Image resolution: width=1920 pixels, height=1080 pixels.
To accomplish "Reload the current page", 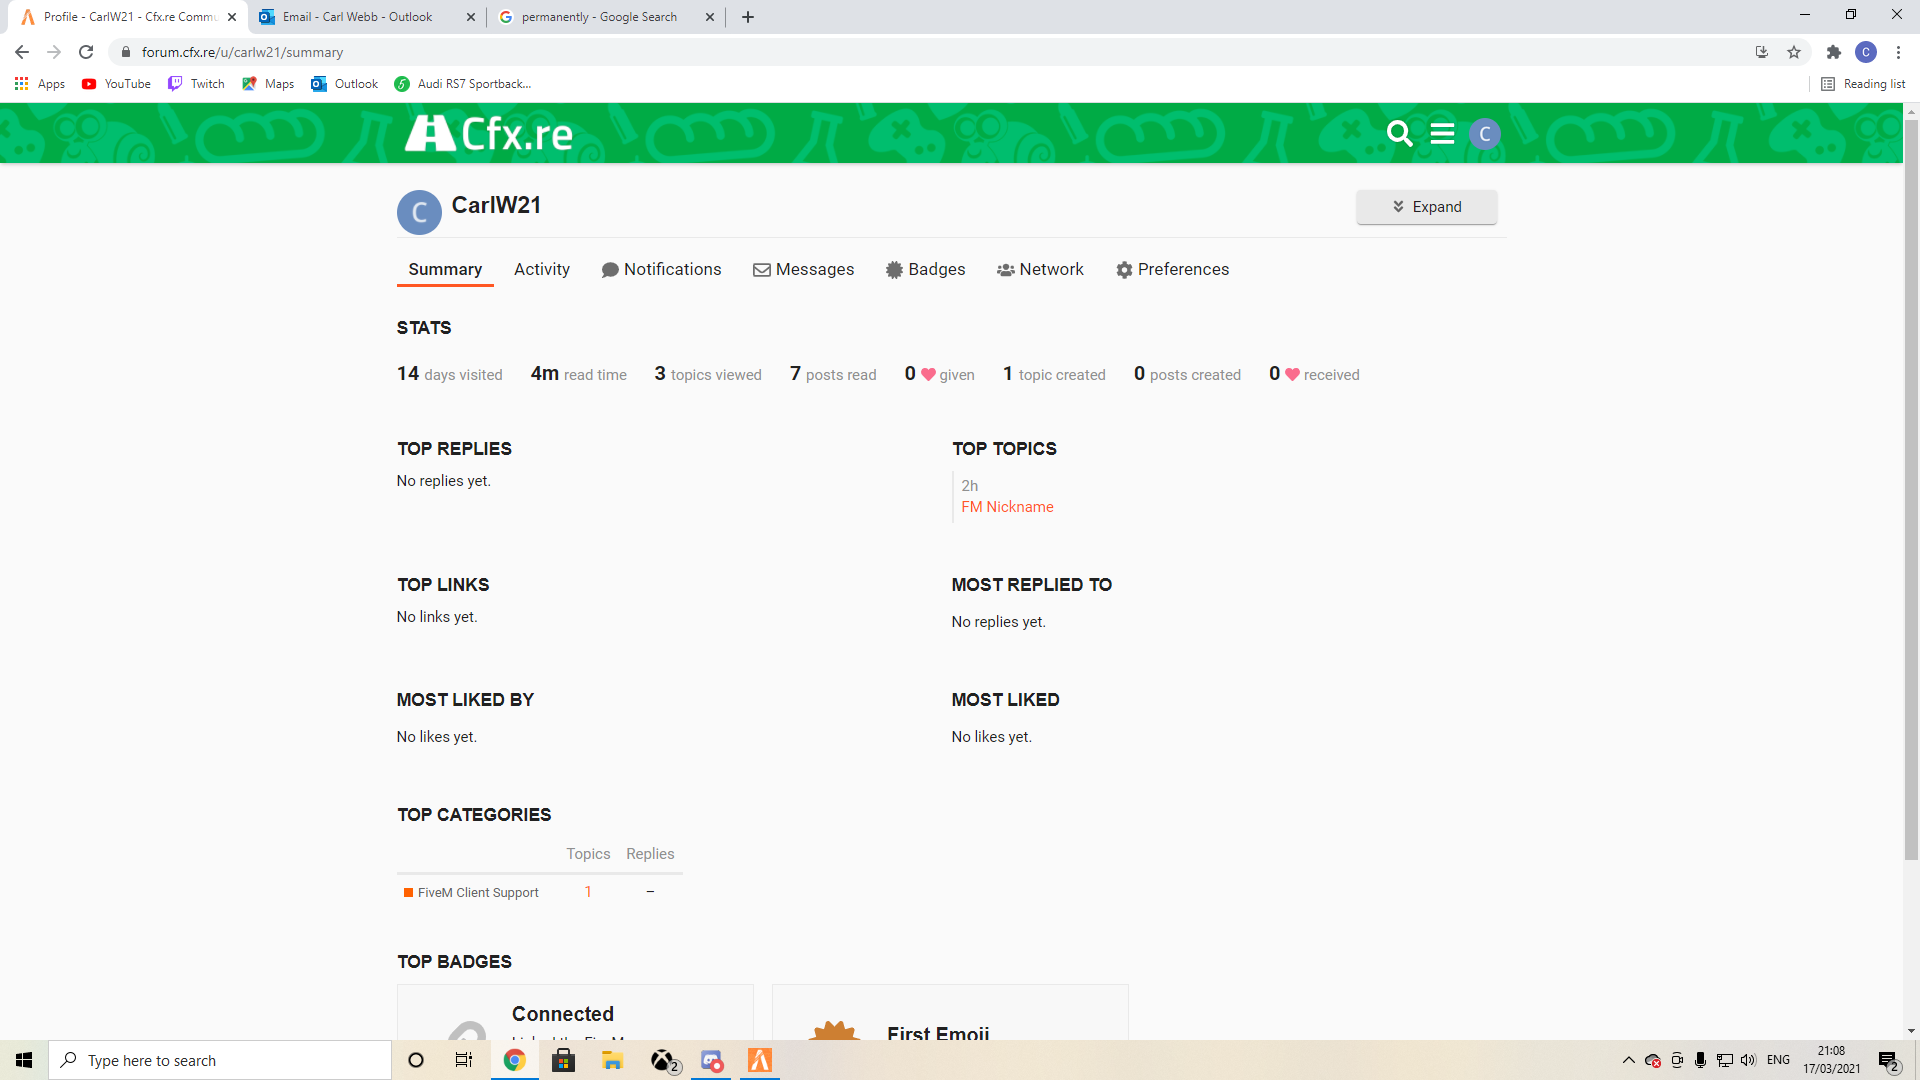I will tap(86, 52).
